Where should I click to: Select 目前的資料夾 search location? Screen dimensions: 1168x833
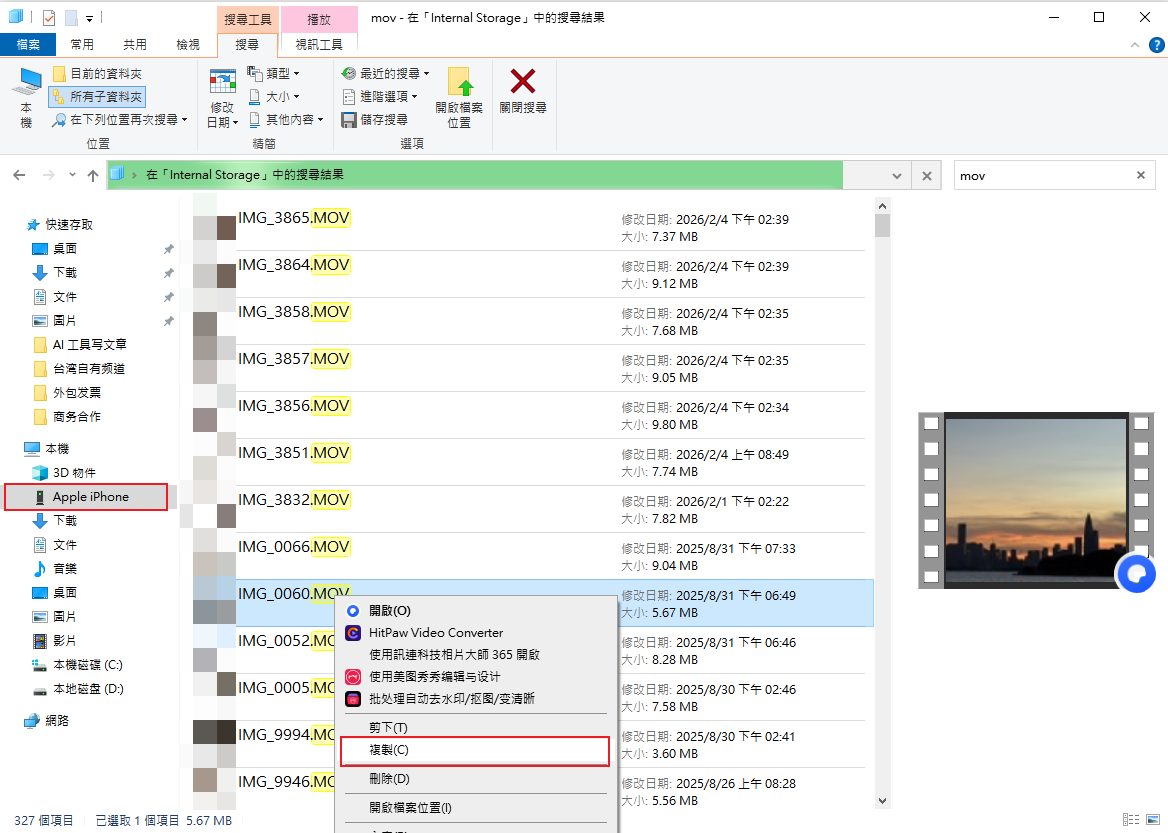coord(97,74)
